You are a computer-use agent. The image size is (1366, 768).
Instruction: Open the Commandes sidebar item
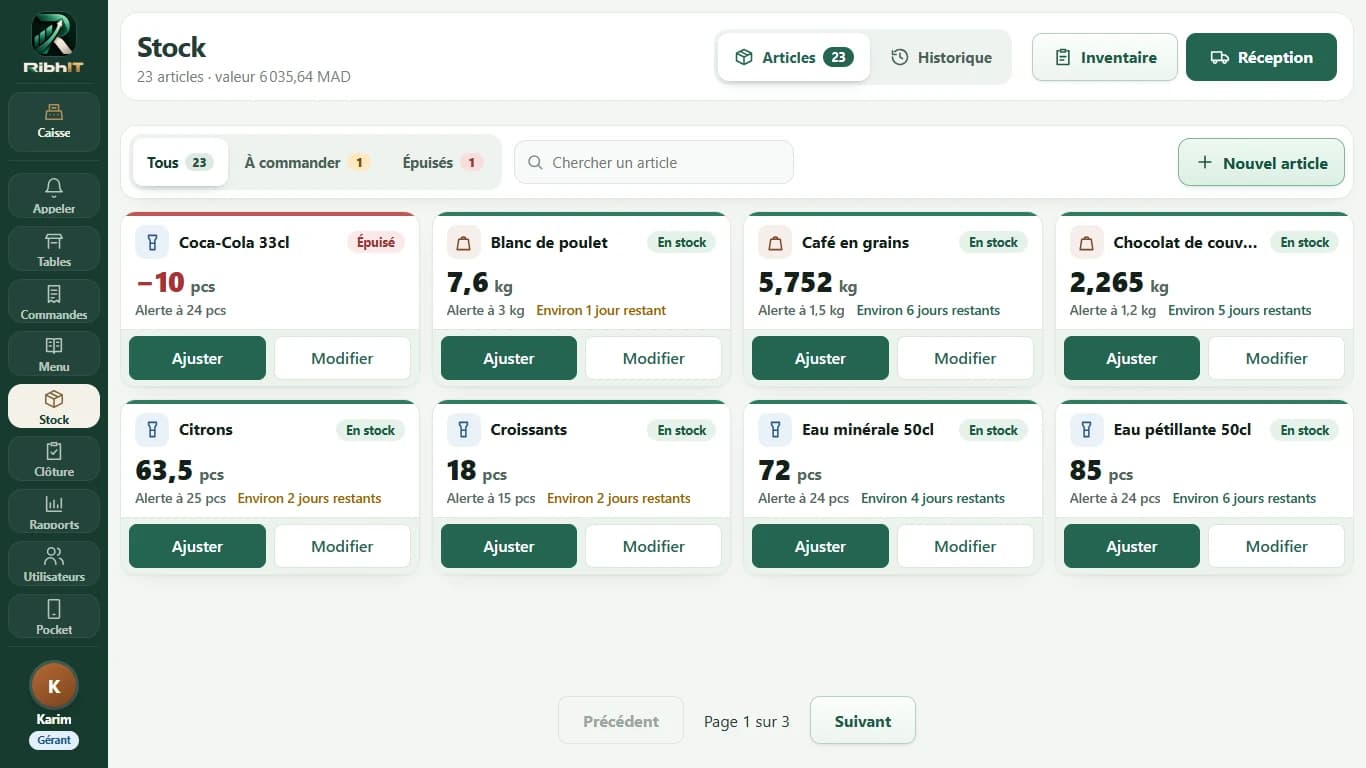pyautogui.click(x=54, y=301)
